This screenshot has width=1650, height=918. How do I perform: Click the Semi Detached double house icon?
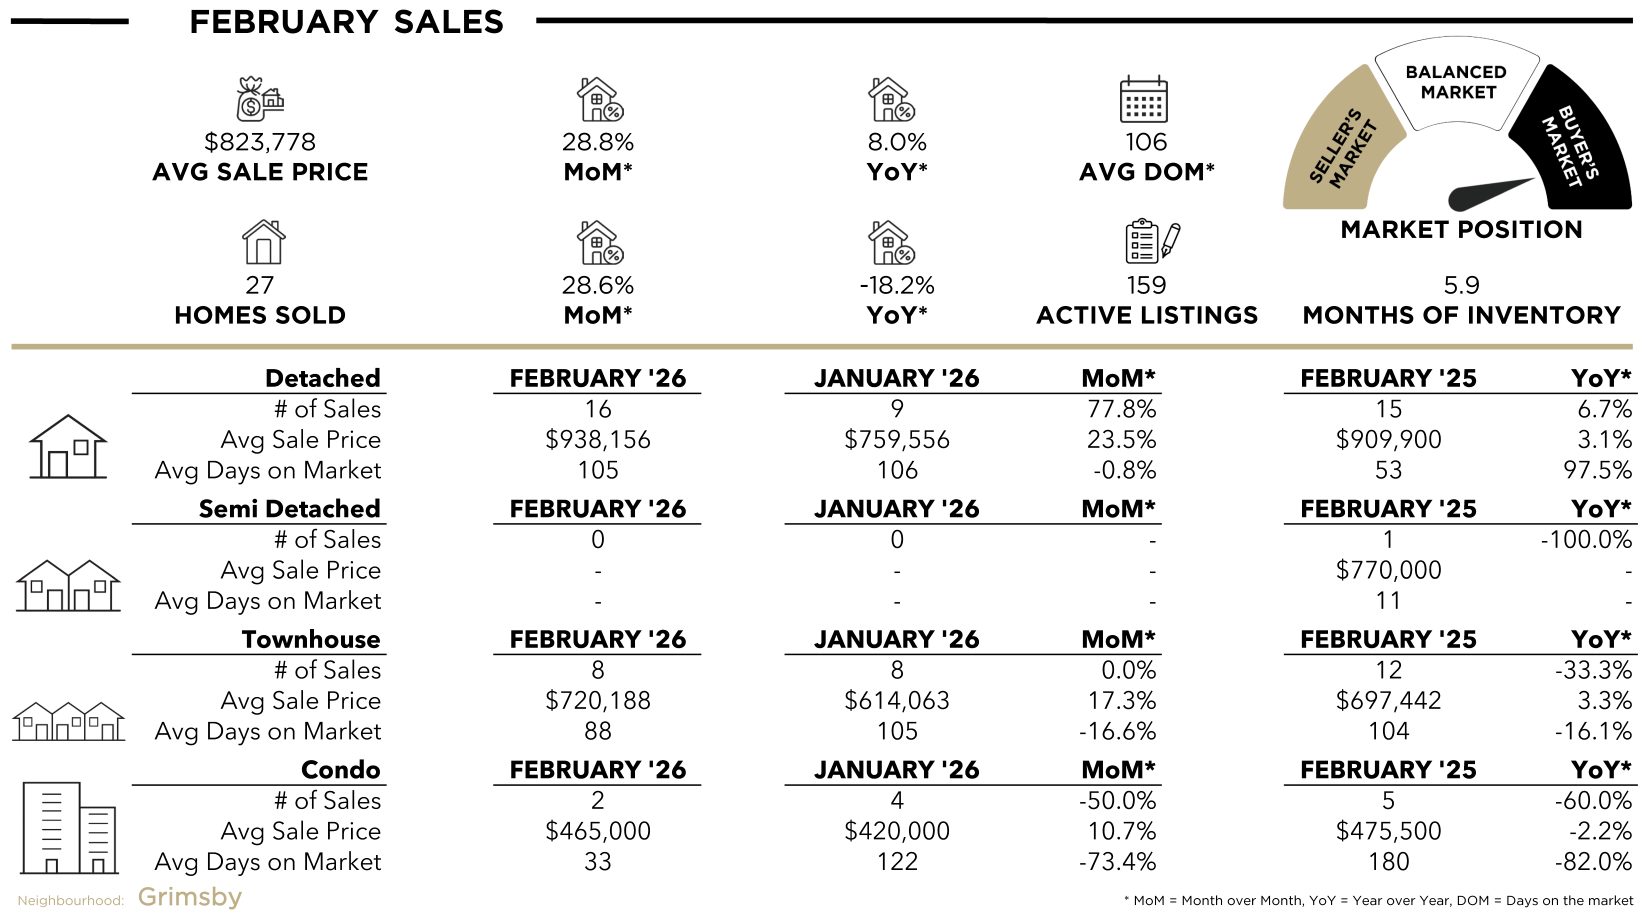(68, 585)
